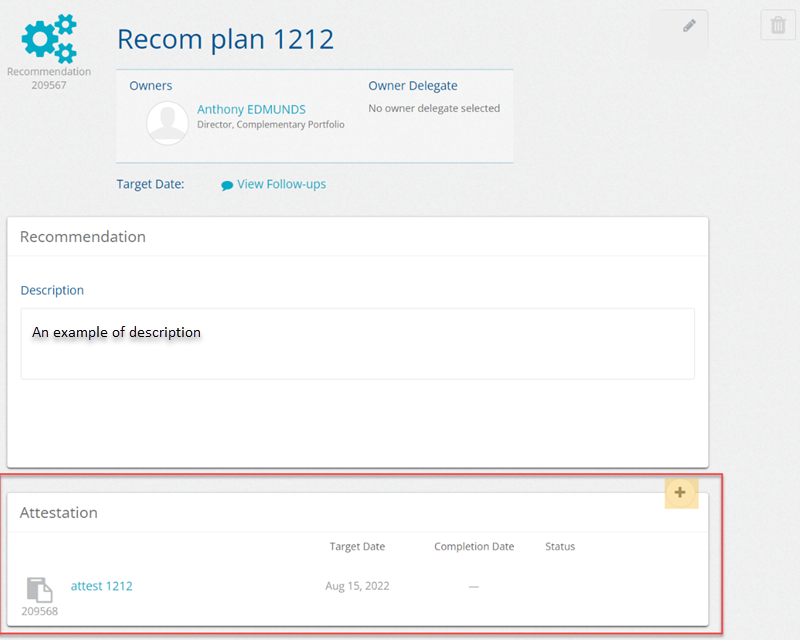Select the Recommendation section header

(83, 237)
